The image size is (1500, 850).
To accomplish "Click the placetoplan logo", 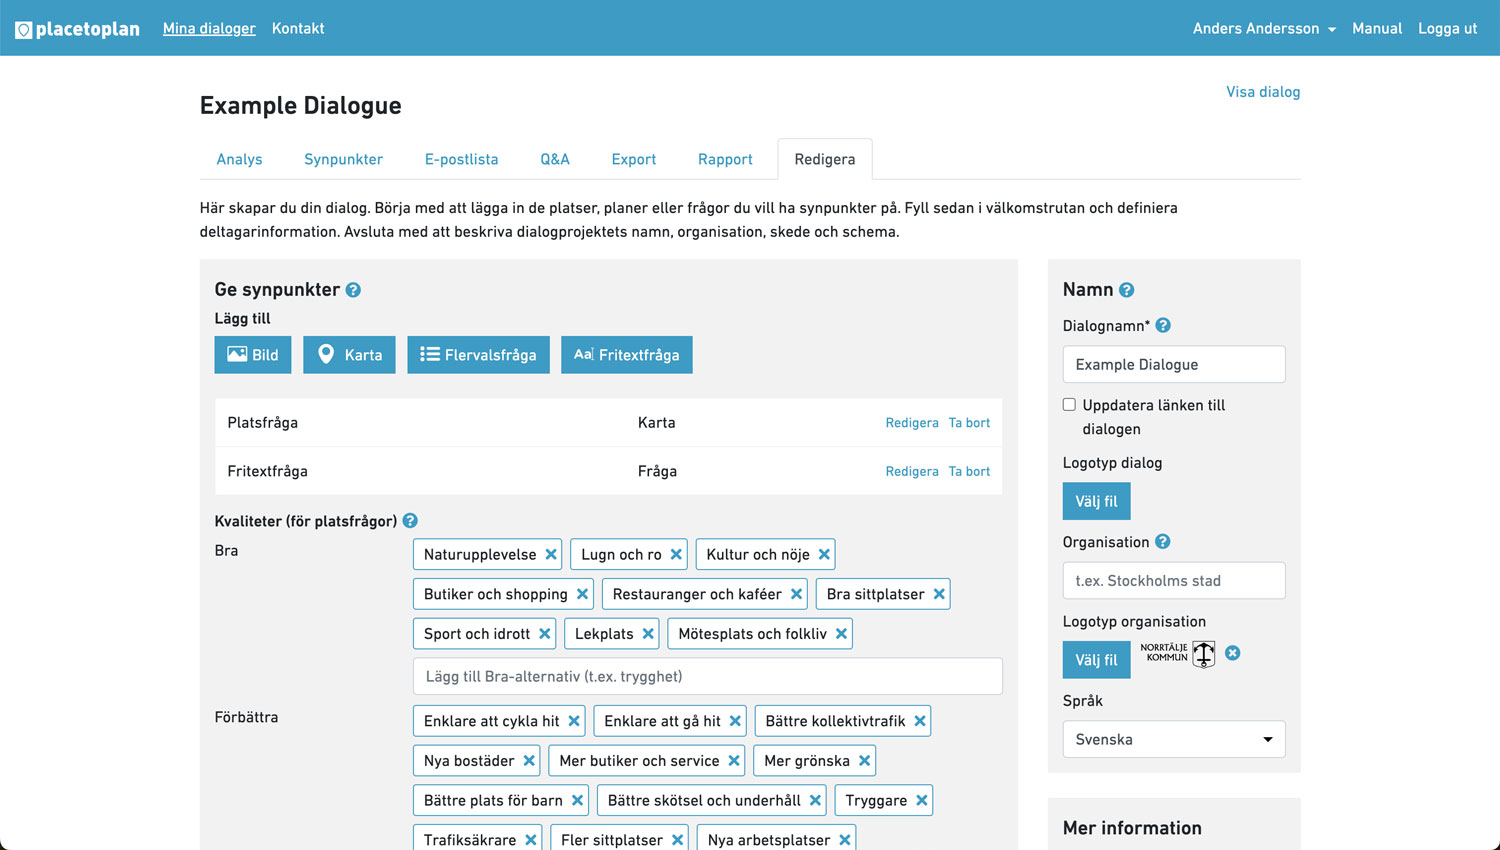I will point(77,29).
